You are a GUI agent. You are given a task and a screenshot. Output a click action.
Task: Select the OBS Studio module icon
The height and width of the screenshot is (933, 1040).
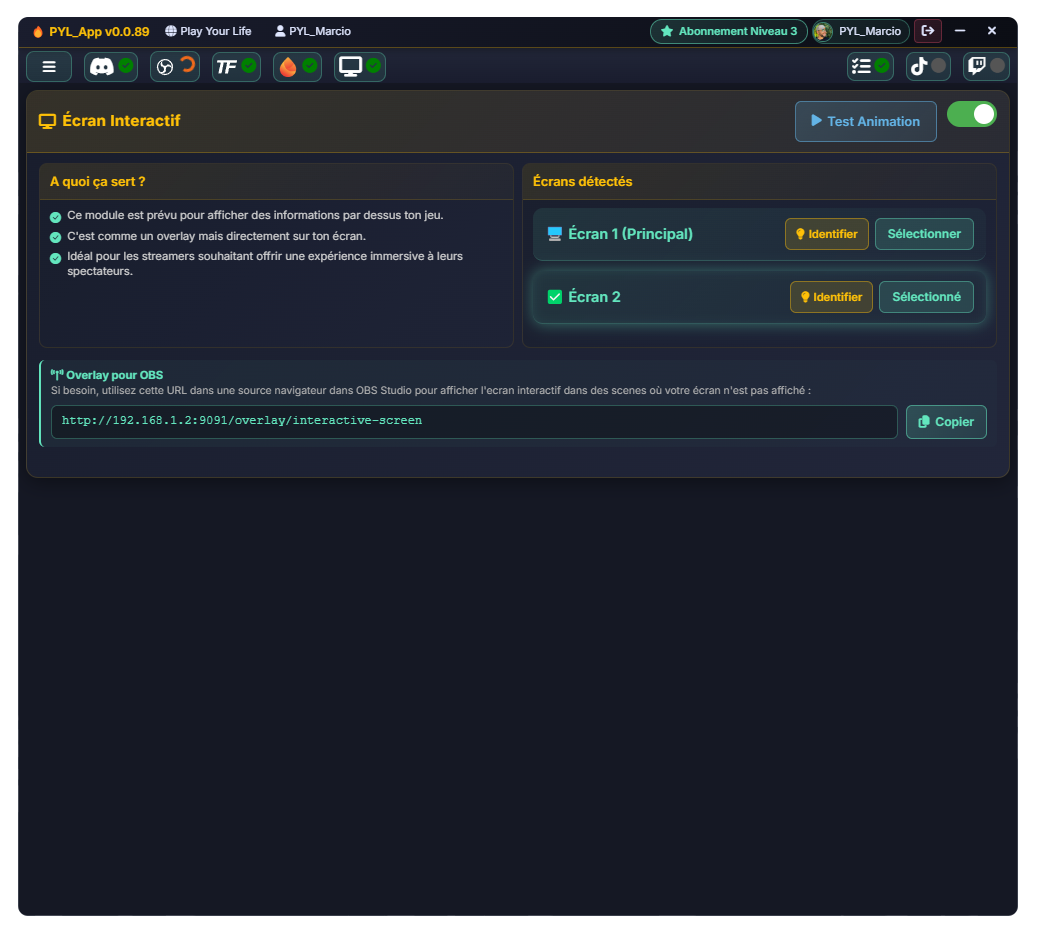167,67
